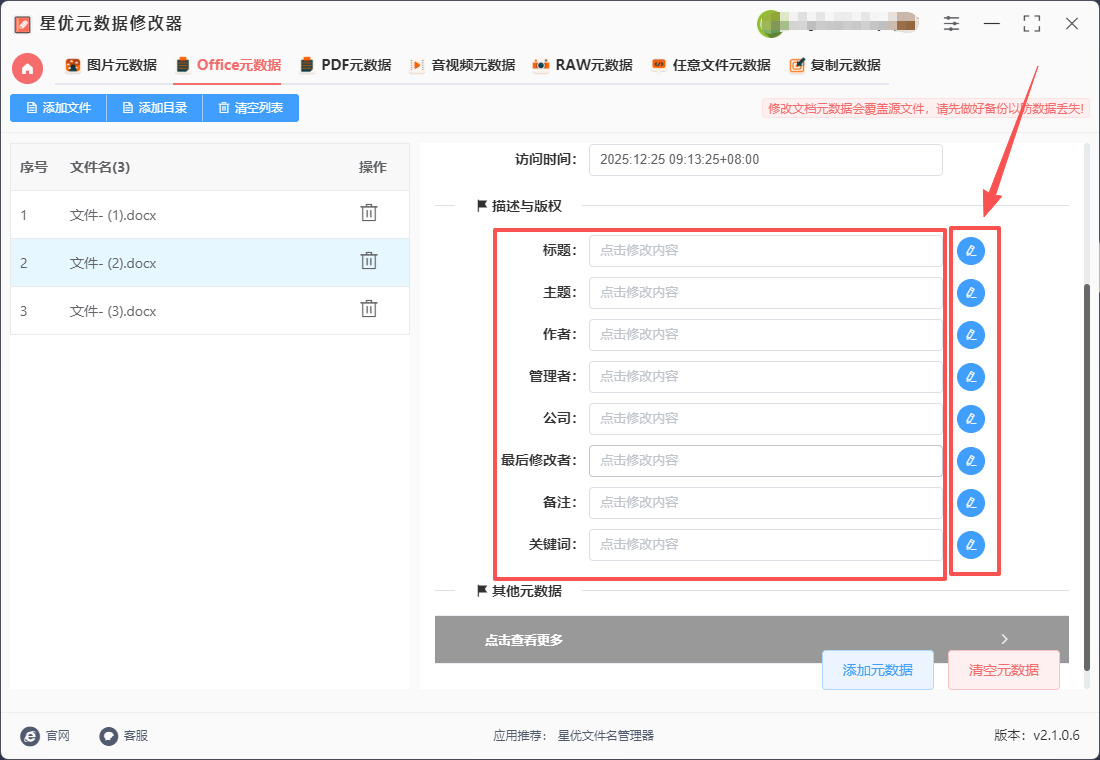Open the 音视频元数据 tab
This screenshot has height=760, width=1100.
(x=462, y=65)
